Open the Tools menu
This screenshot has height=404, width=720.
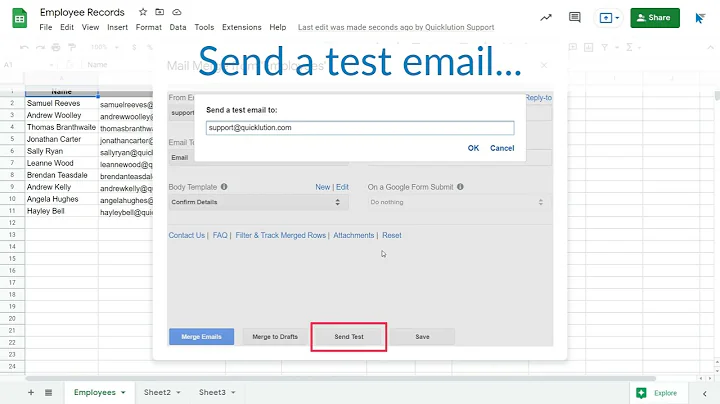coord(204,27)
